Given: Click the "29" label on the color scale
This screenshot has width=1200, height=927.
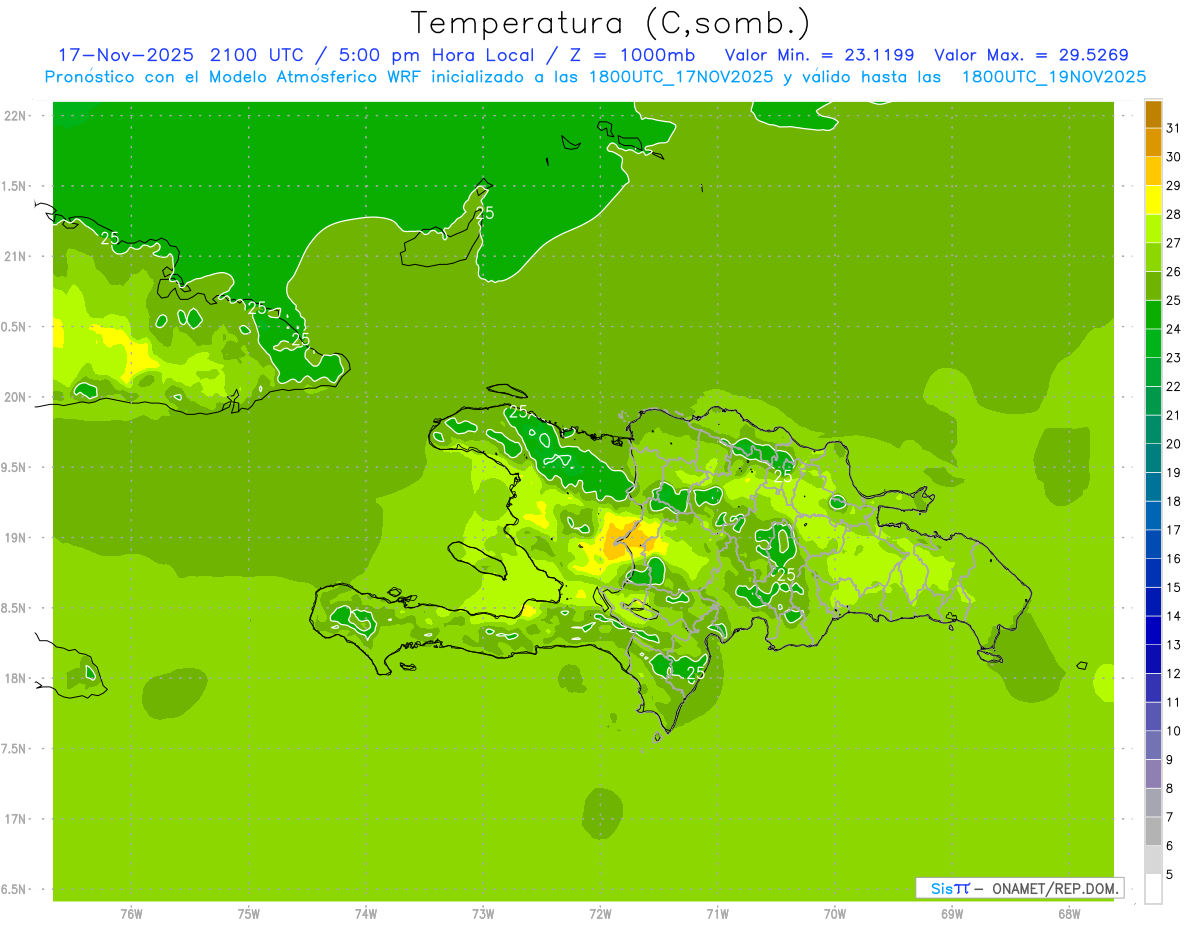Looking at the screenshot, I should (x=1174, y=186).
